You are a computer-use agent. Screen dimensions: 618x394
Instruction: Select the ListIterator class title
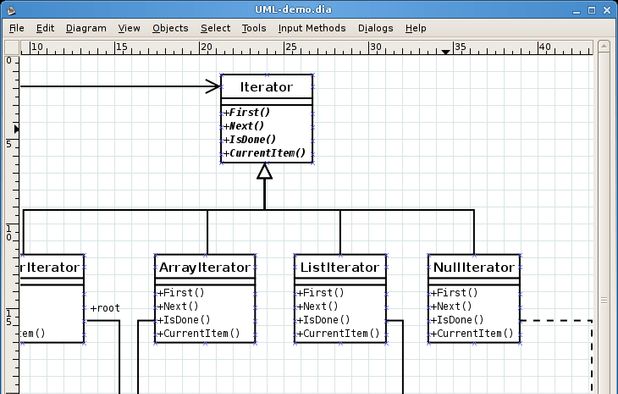[x=340, y=268]
